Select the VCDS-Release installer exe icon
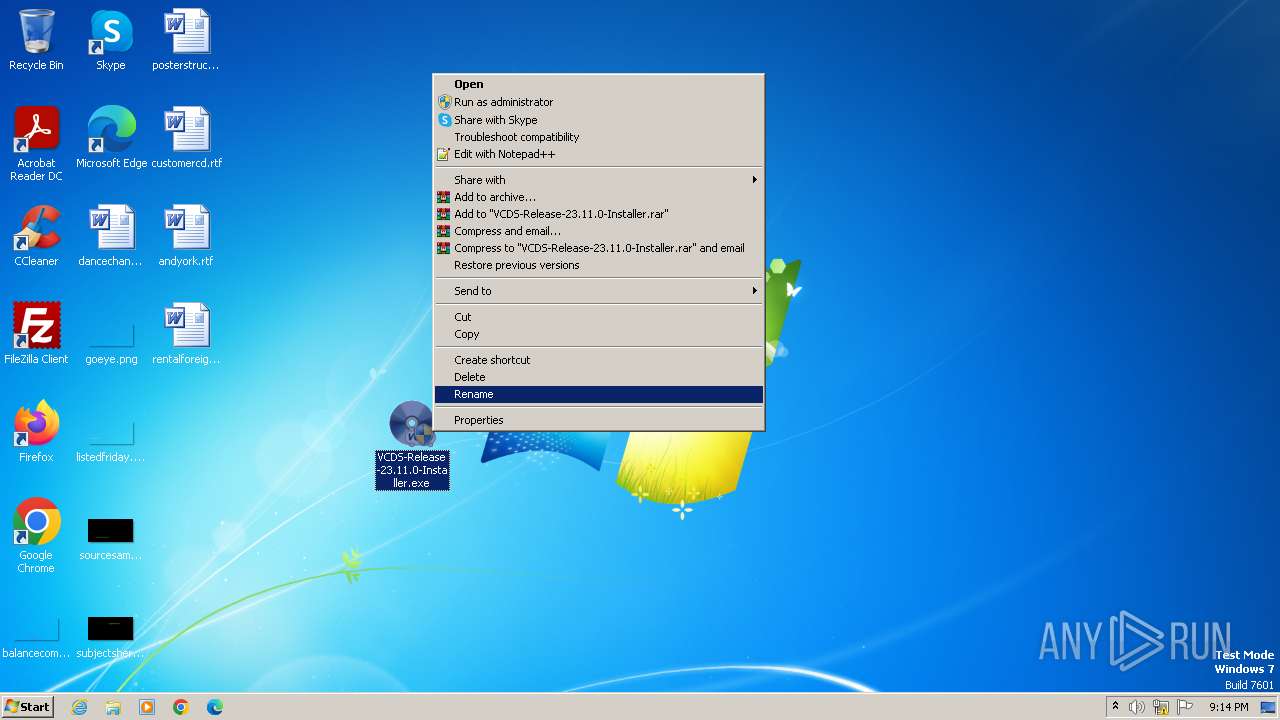 tap(412, 446)
